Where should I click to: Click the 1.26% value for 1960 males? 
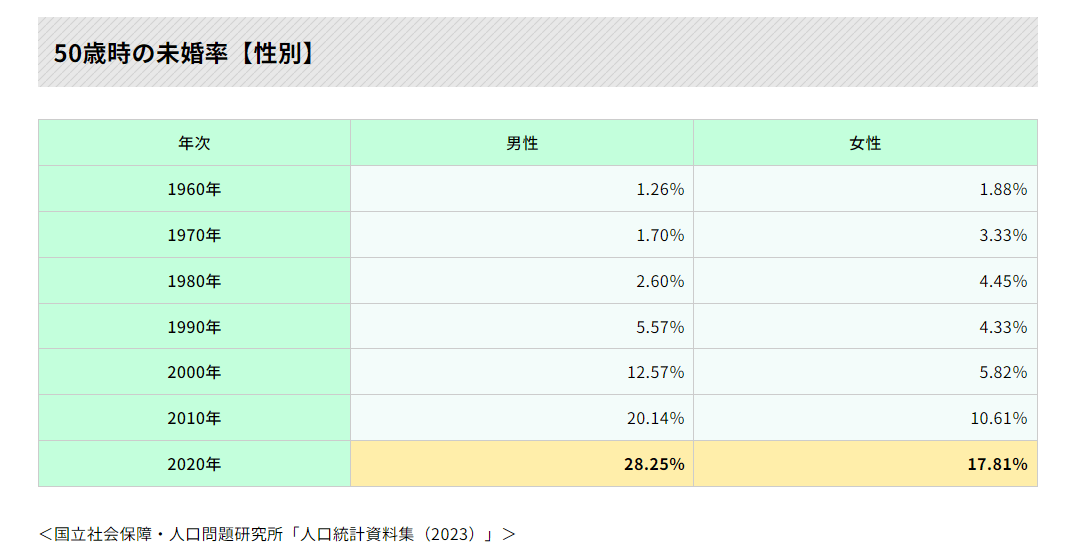[x=660, y=189]
